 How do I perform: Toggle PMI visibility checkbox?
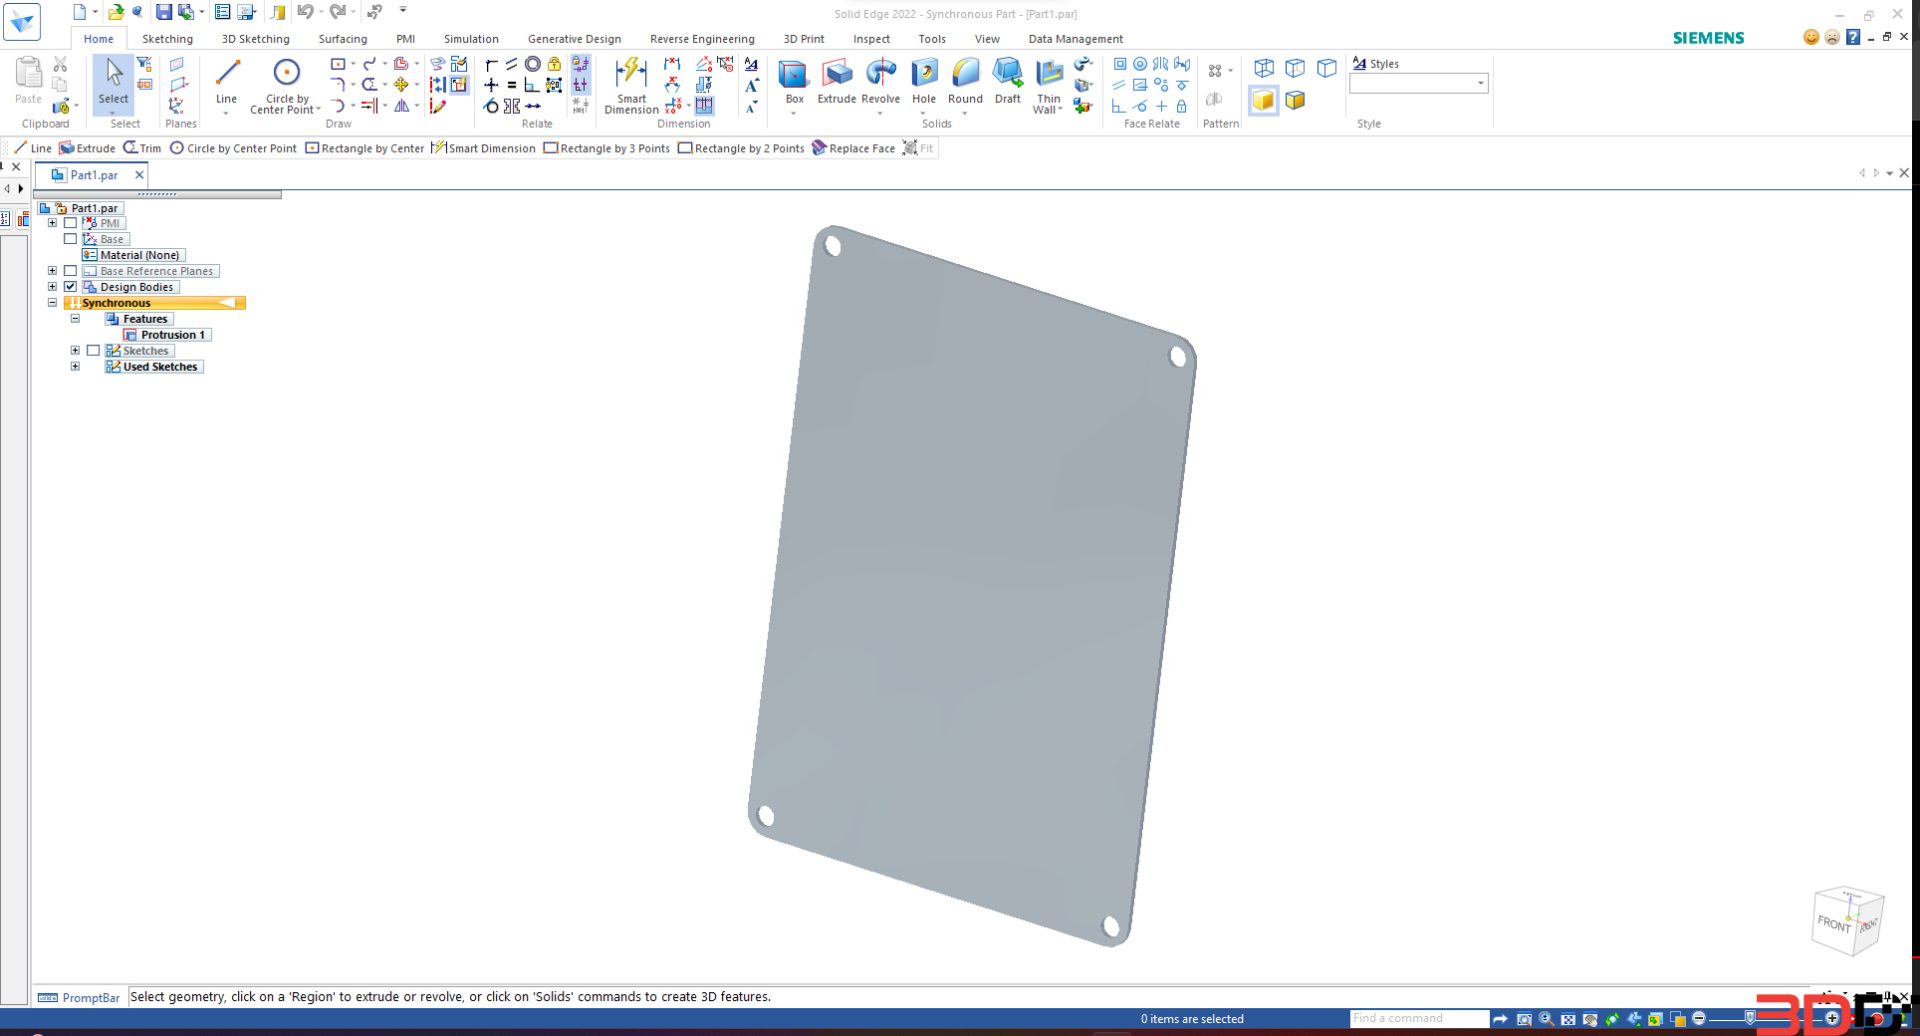tap(70, 223)
